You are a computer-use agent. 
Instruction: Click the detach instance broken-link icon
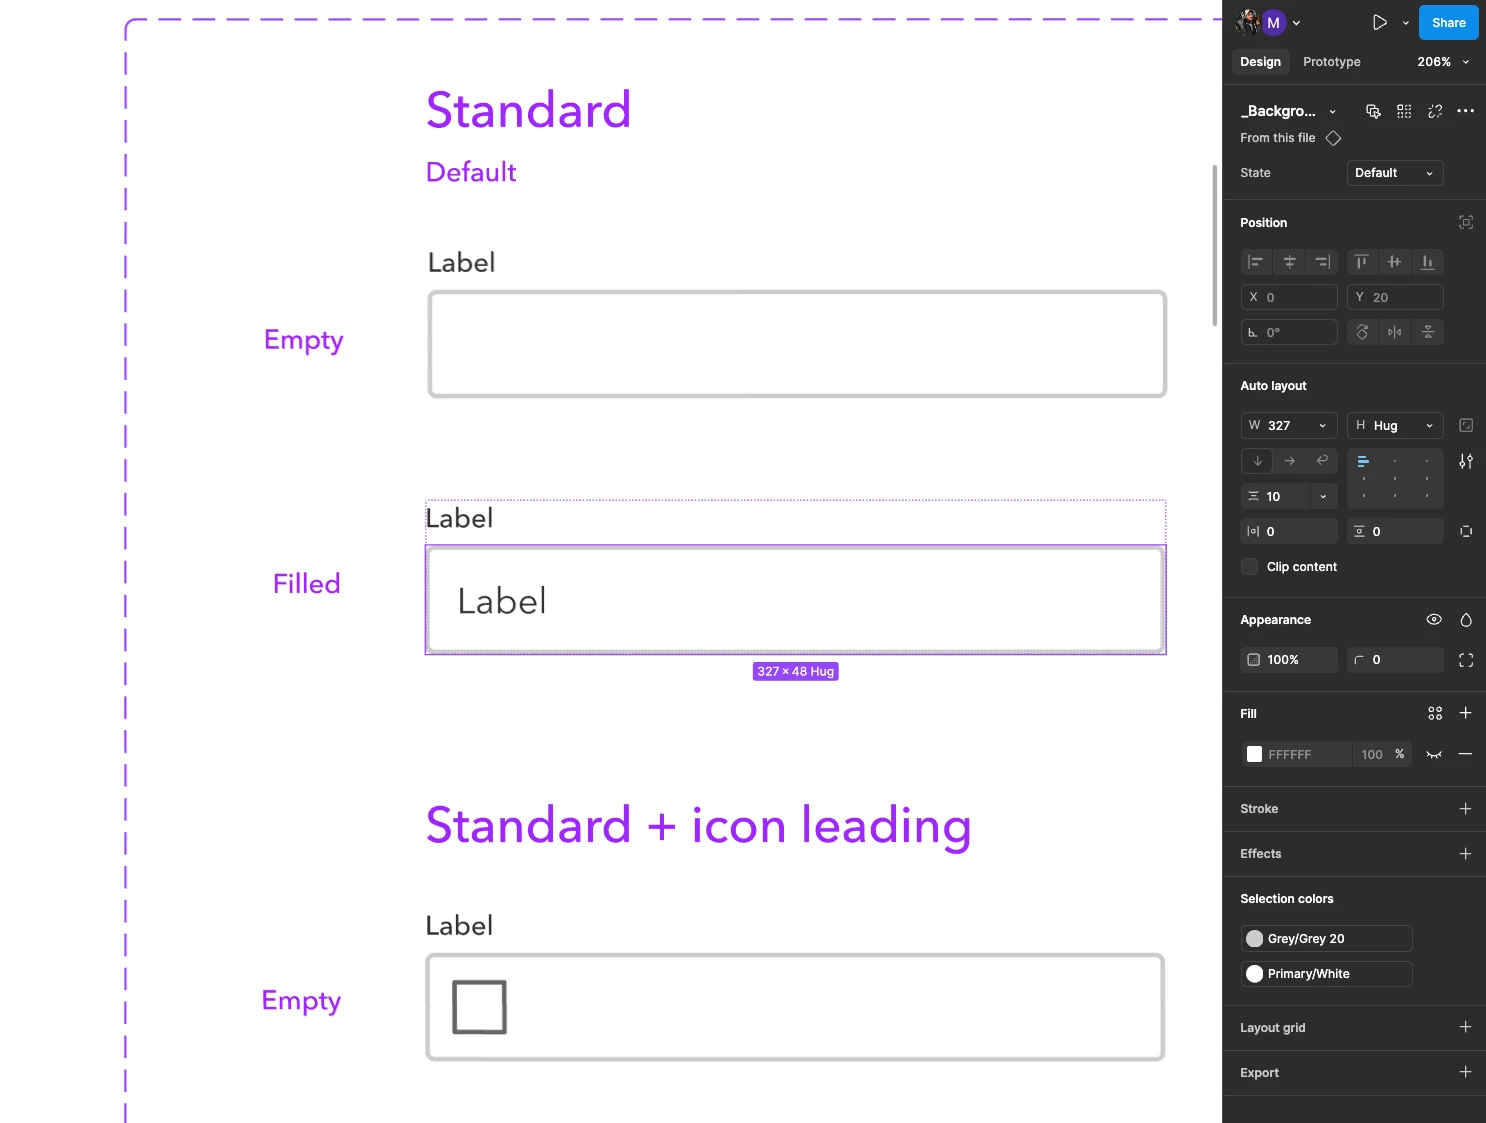[x=1435, y=111]
